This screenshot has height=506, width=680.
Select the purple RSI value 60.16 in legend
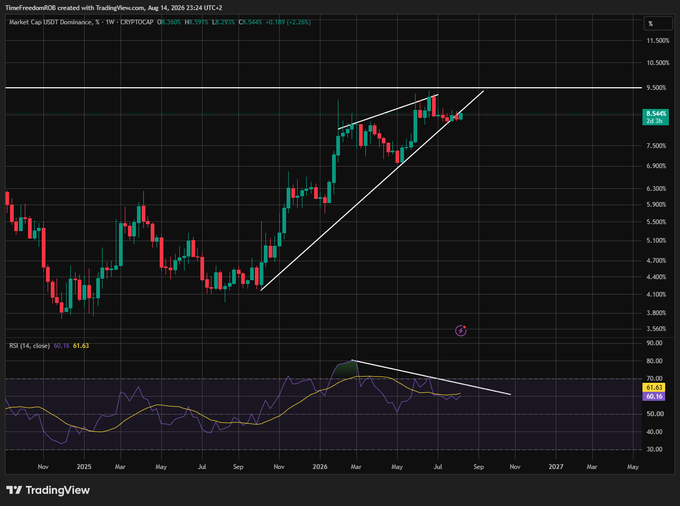pyautogui.click(x=61, y=346)
